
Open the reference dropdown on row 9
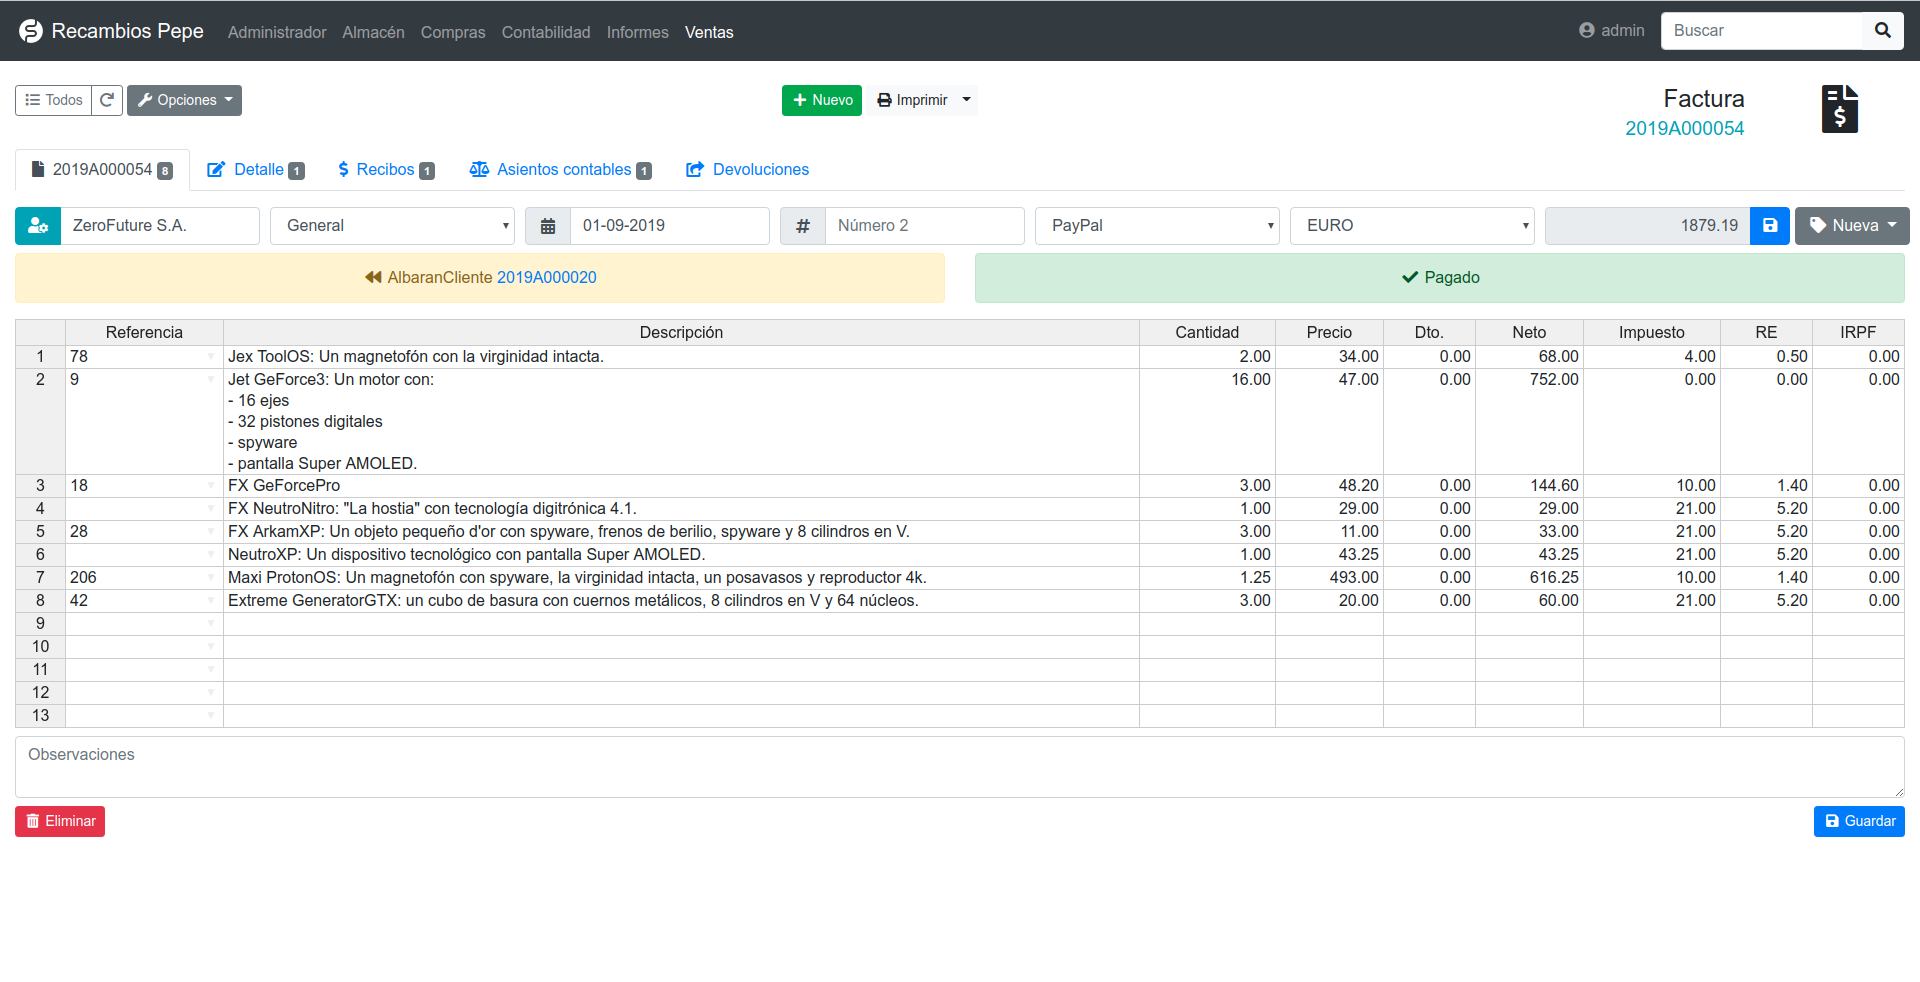[x=209, y=623]
